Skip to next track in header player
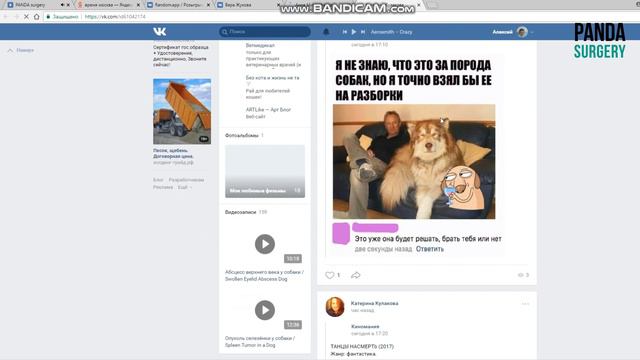The width and height of the screenshot is (640, 360). (363, 32)
